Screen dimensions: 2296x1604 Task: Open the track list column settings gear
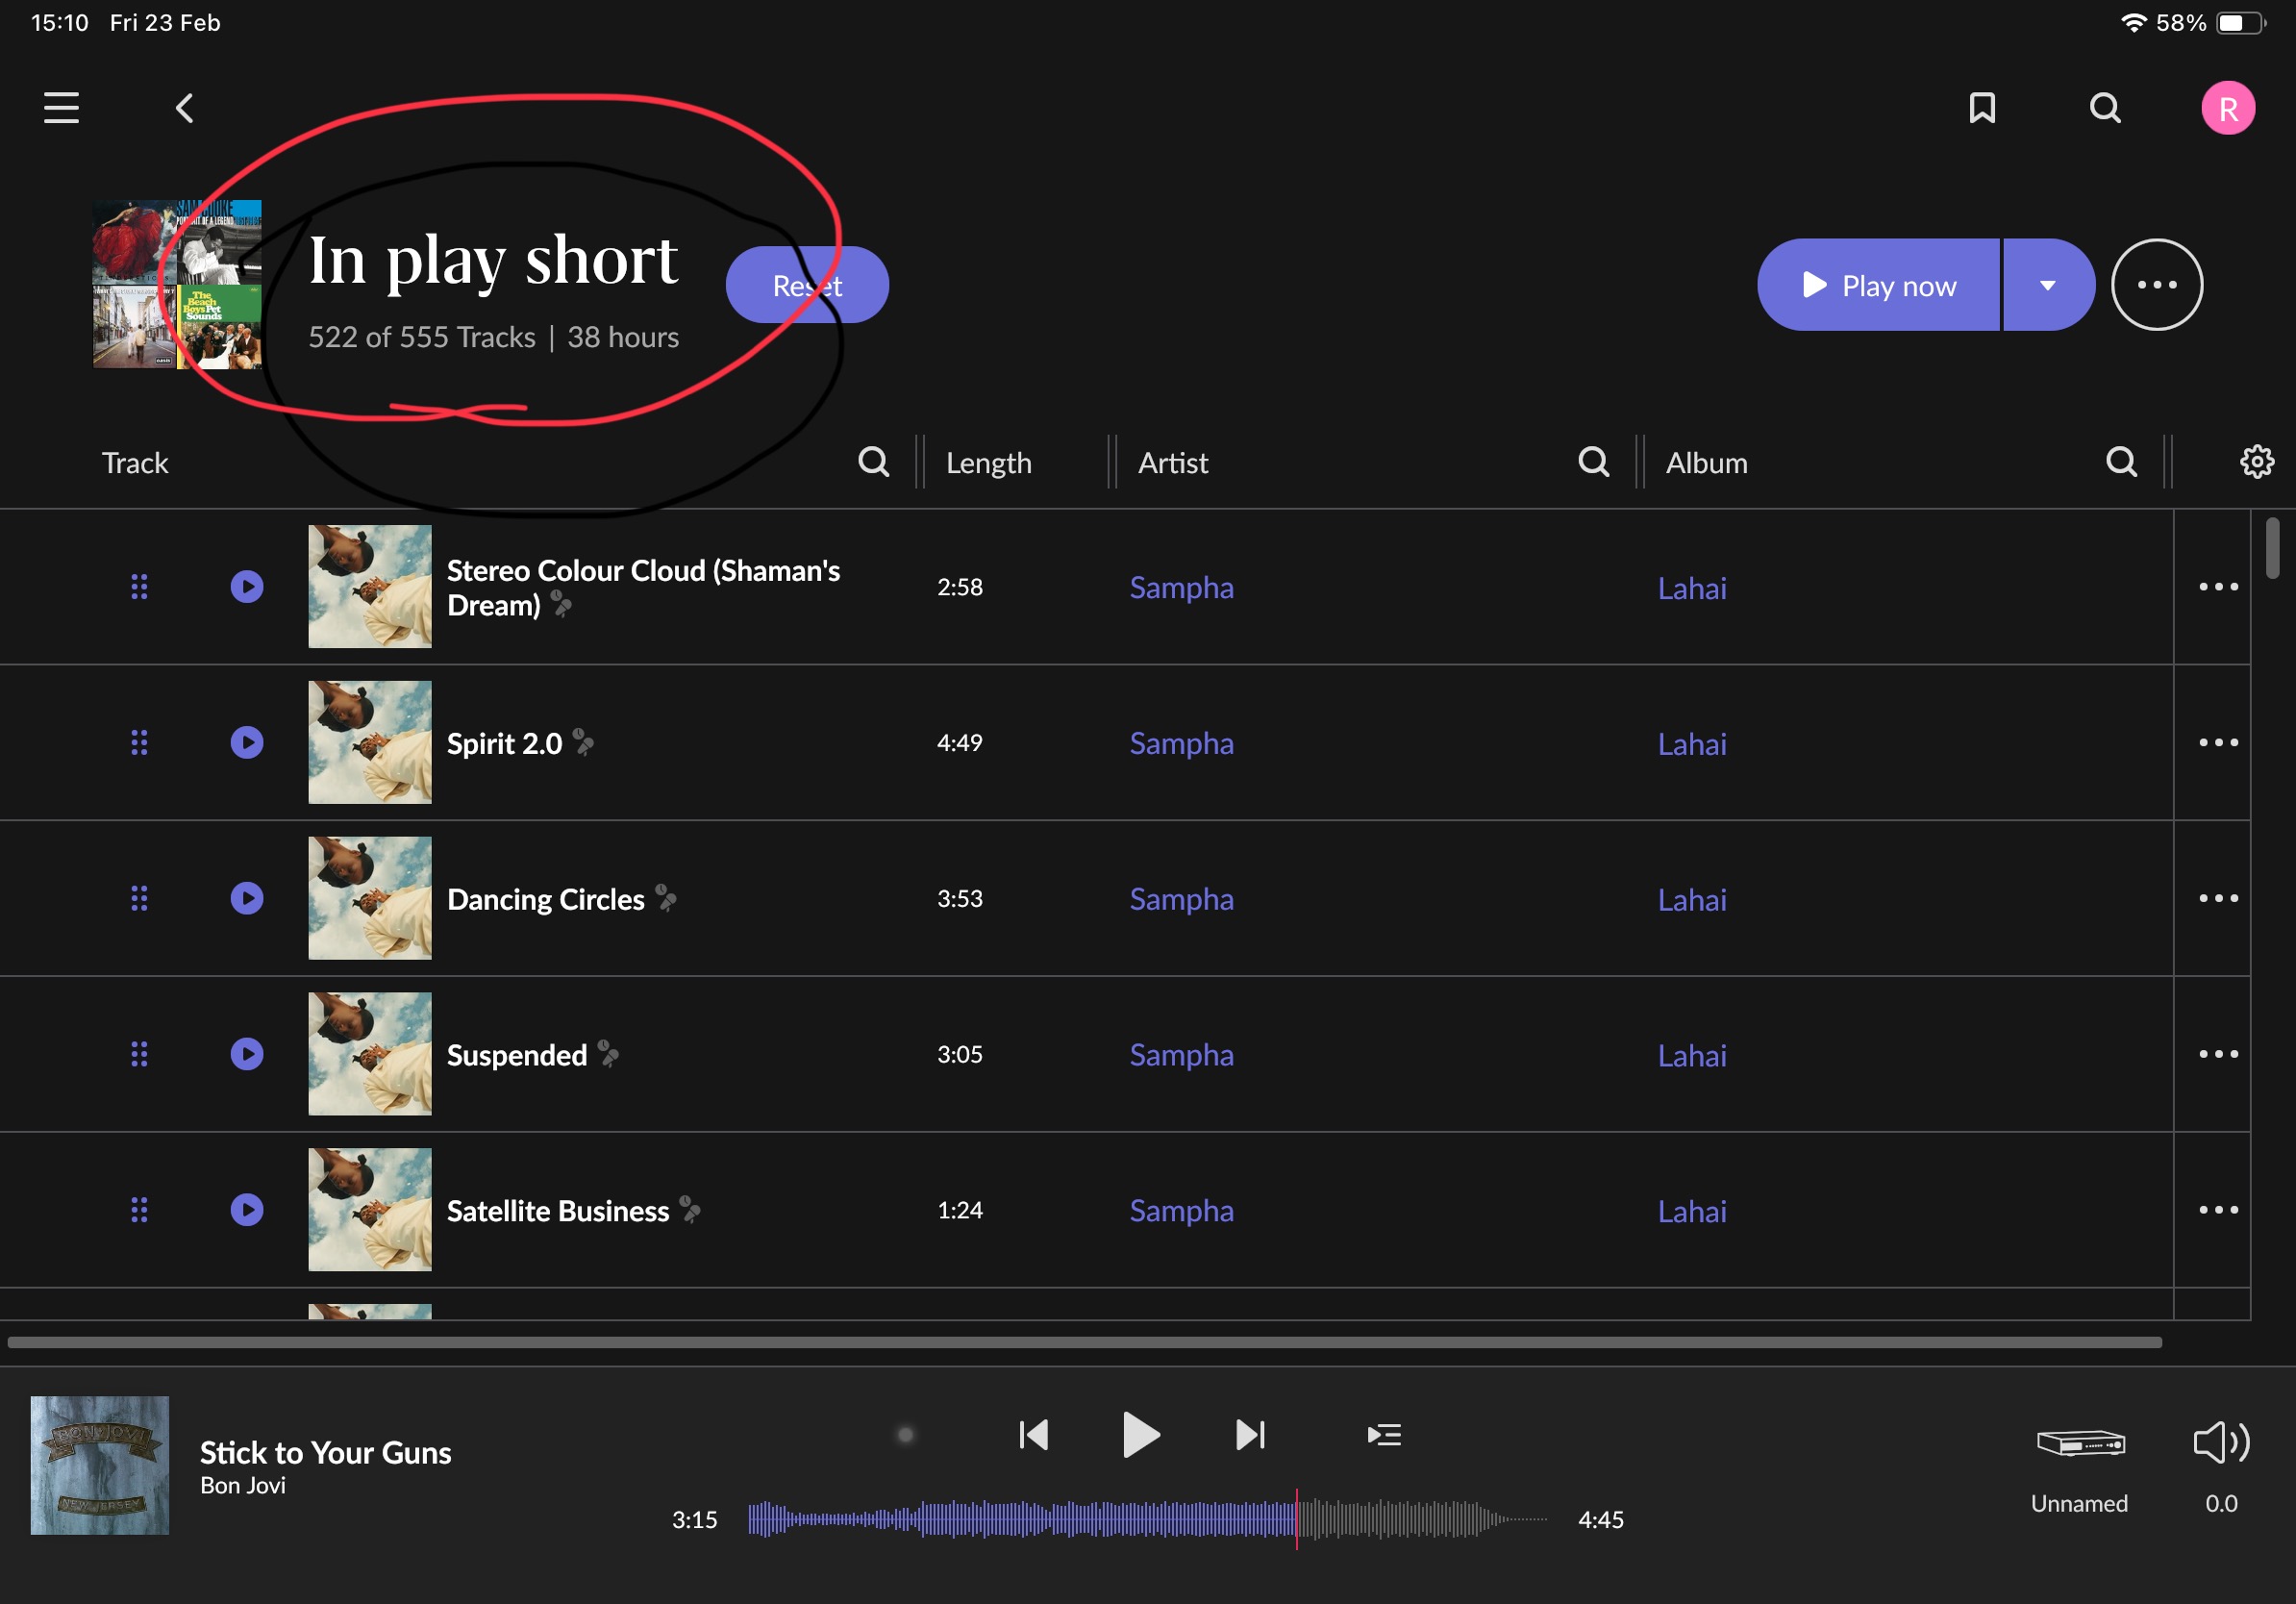click(2257, 462)
